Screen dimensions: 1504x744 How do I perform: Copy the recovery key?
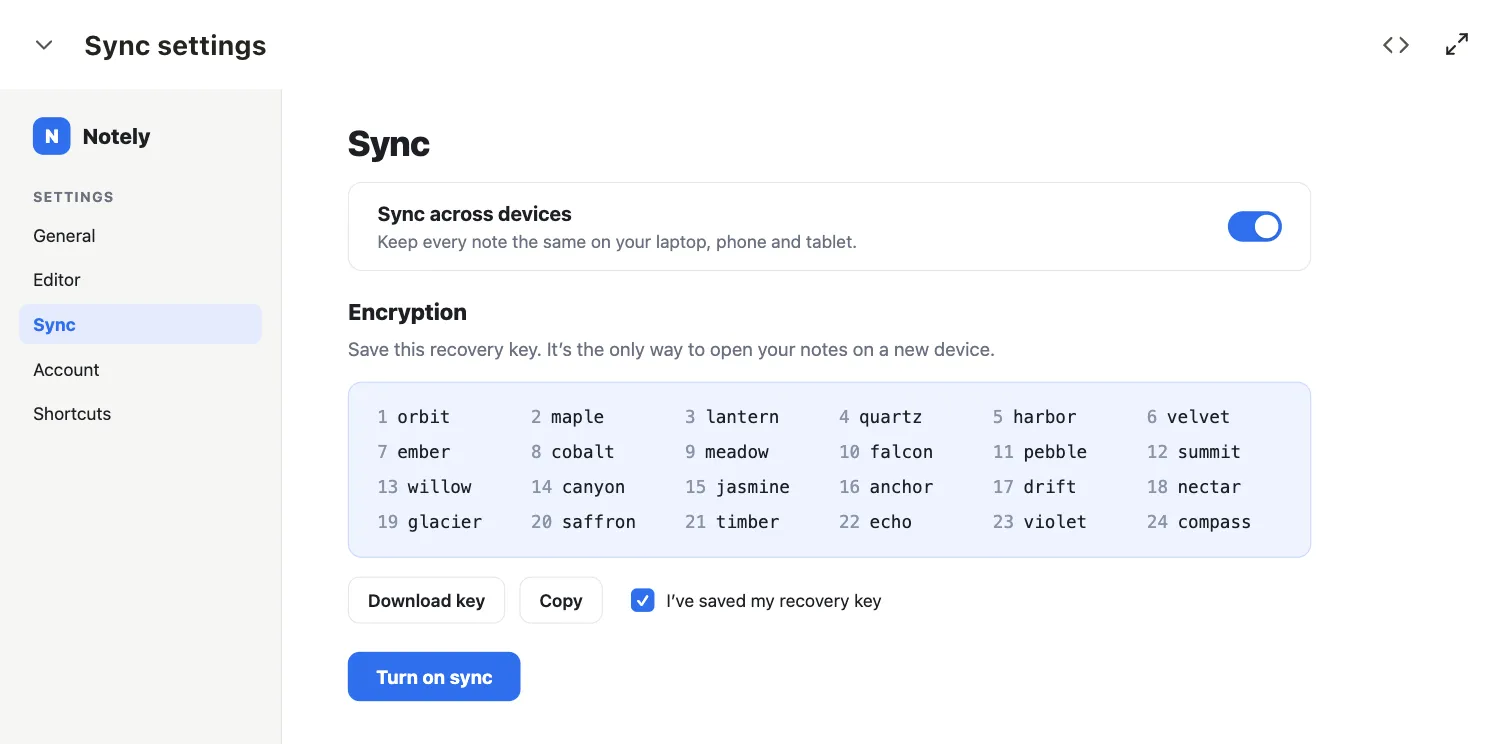click(561, 600)
